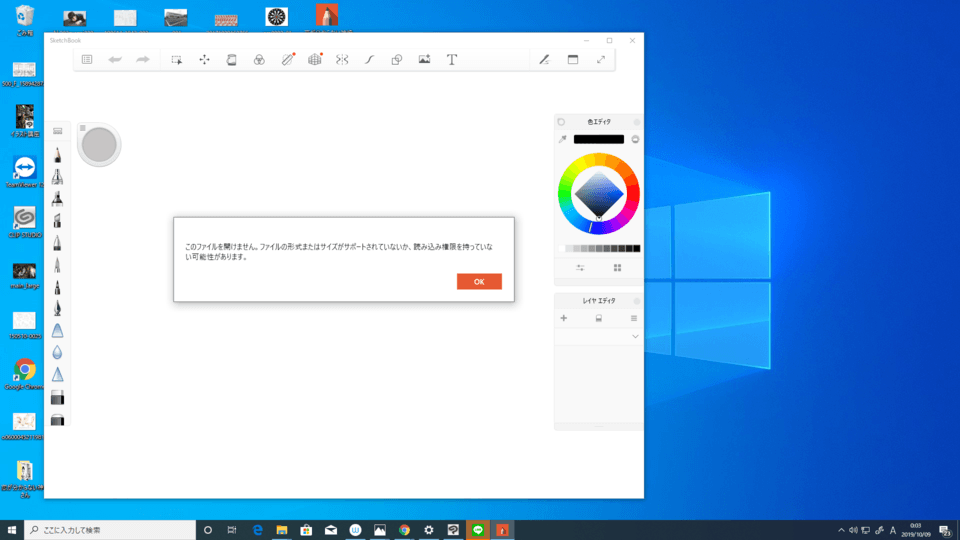Viewport: 960px width, 540px height.
Task: Switch to the color swatches grid view
Action: coord(617,268)
